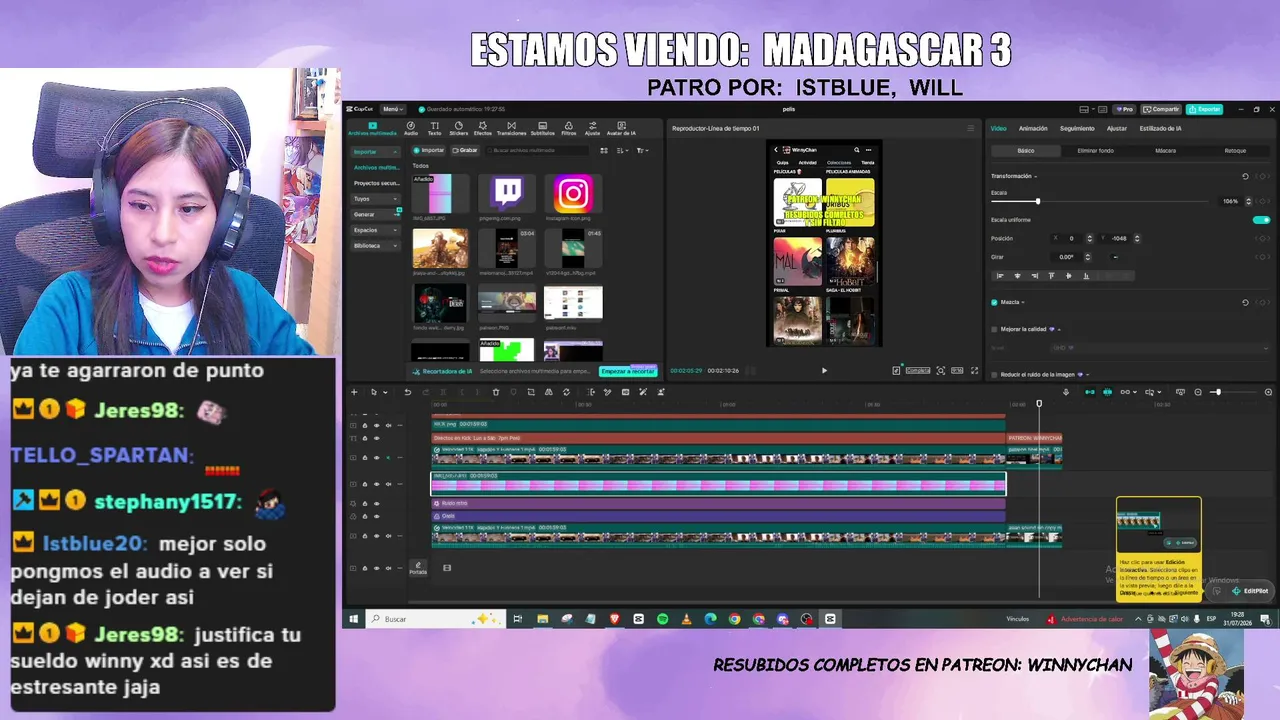Enable Reducir el ruido de la imagen

(994, 375)
